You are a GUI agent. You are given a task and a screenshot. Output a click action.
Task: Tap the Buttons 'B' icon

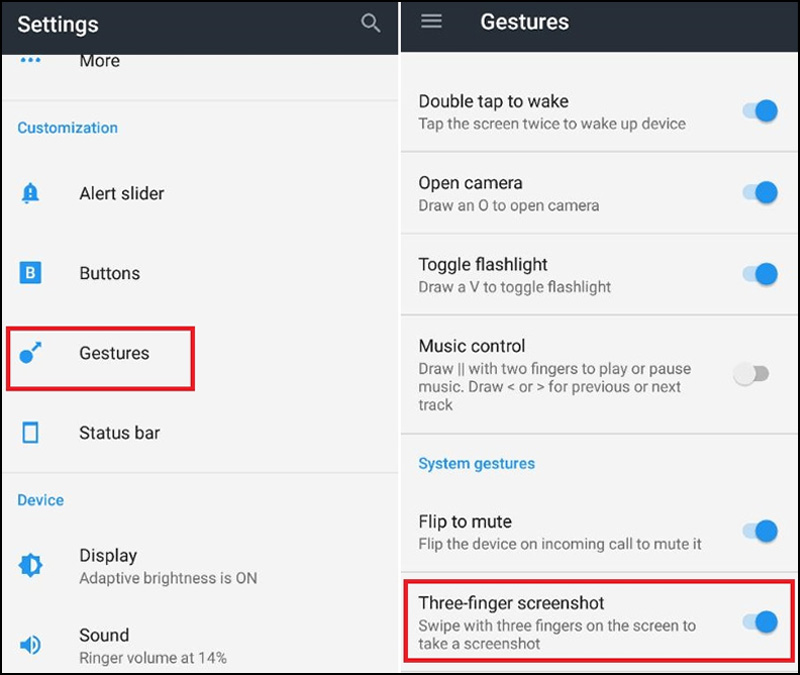tap(31, 273)
